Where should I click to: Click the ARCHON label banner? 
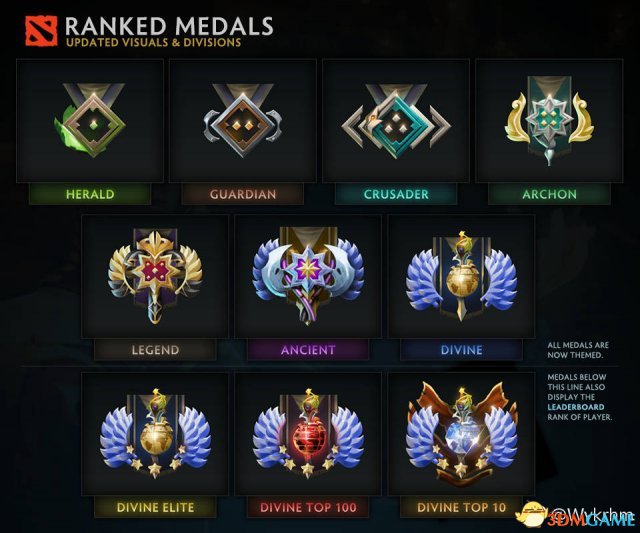(x=549, y=194)
